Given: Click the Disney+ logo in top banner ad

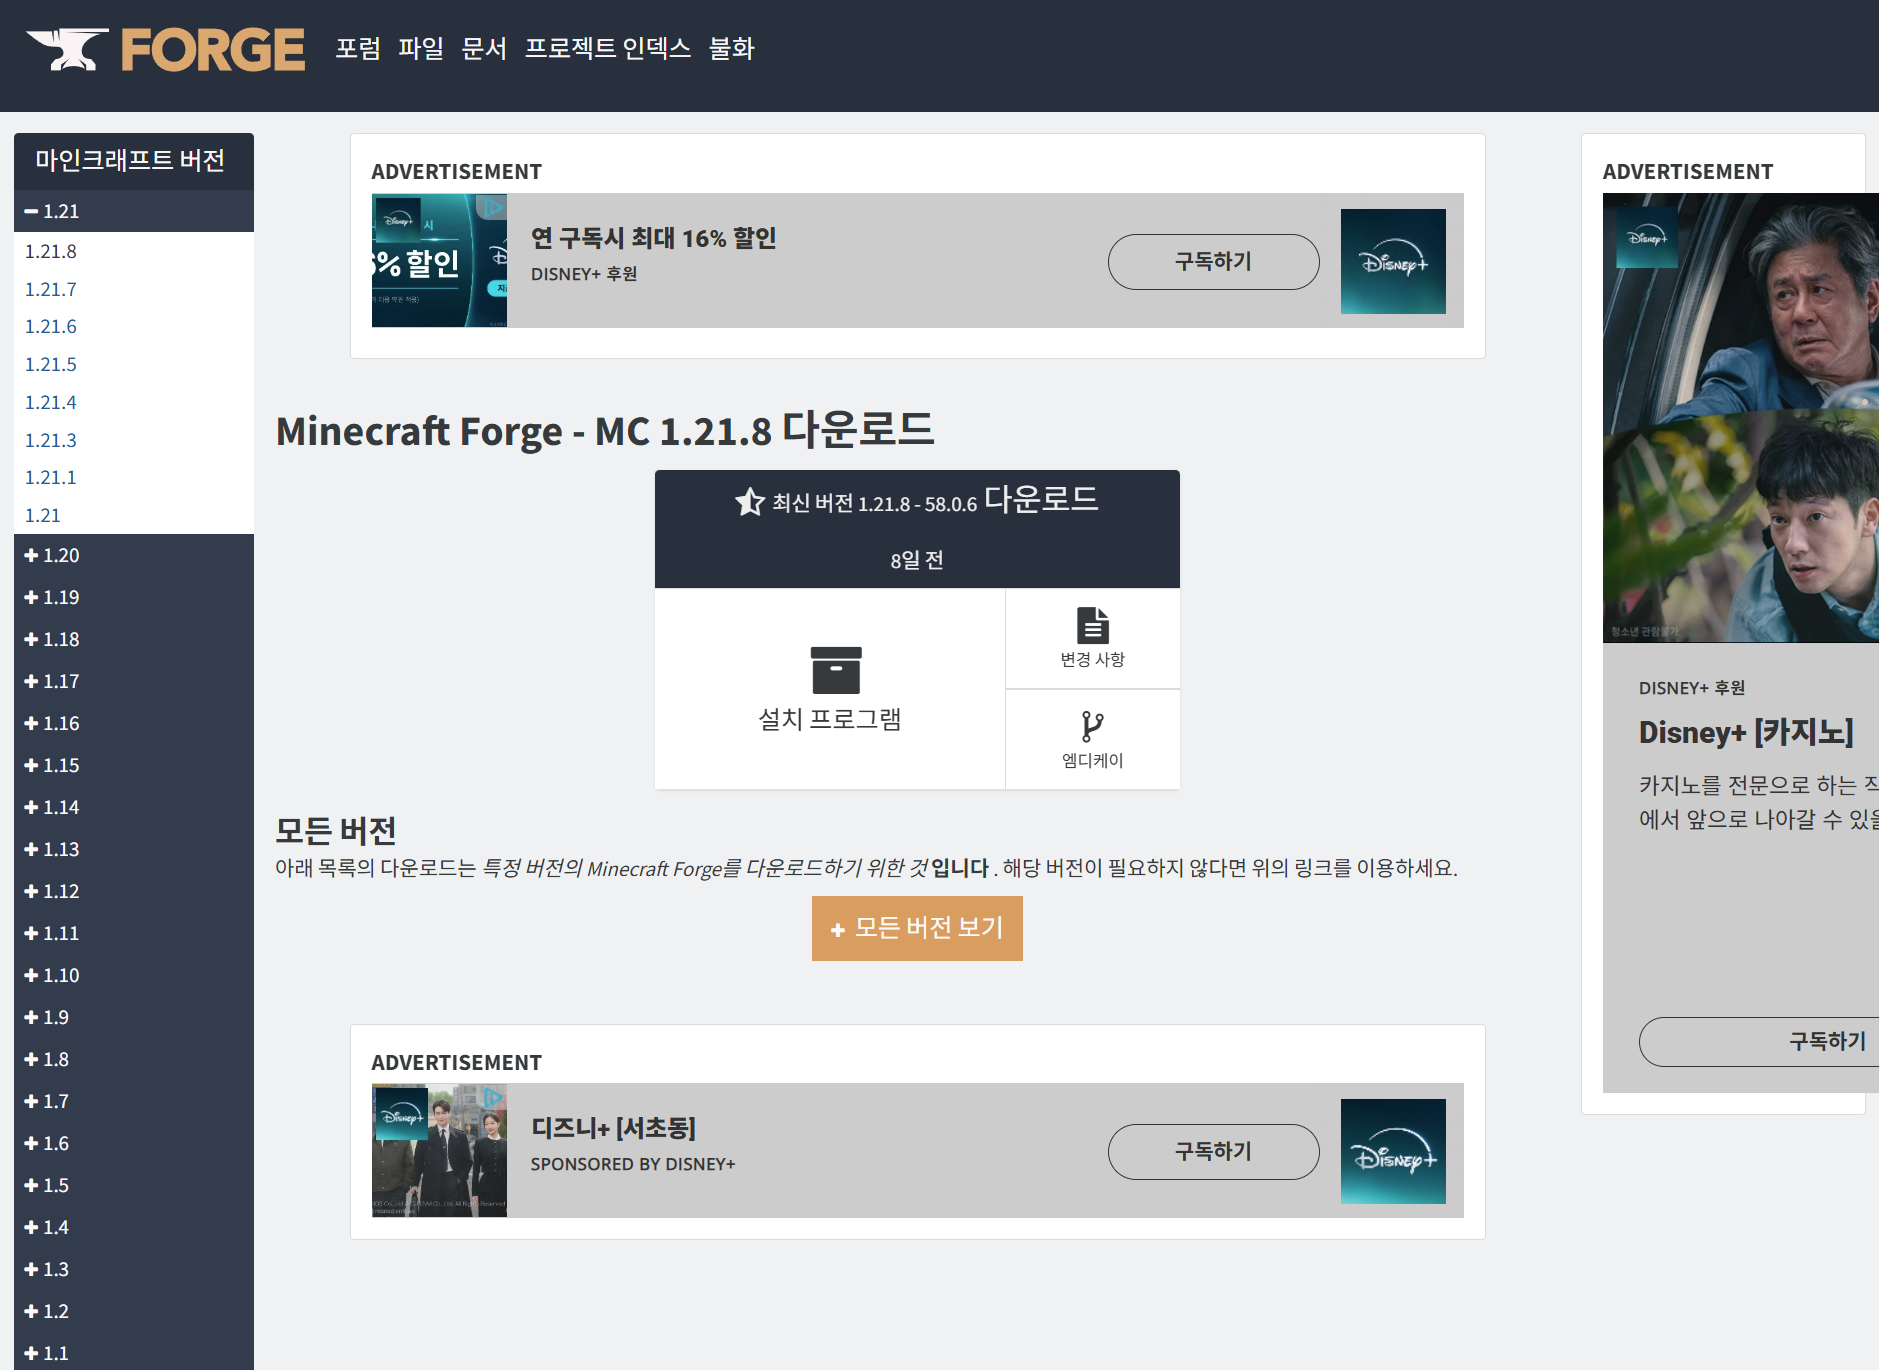Looking at the screenshot, I should tap(1393, 261).
